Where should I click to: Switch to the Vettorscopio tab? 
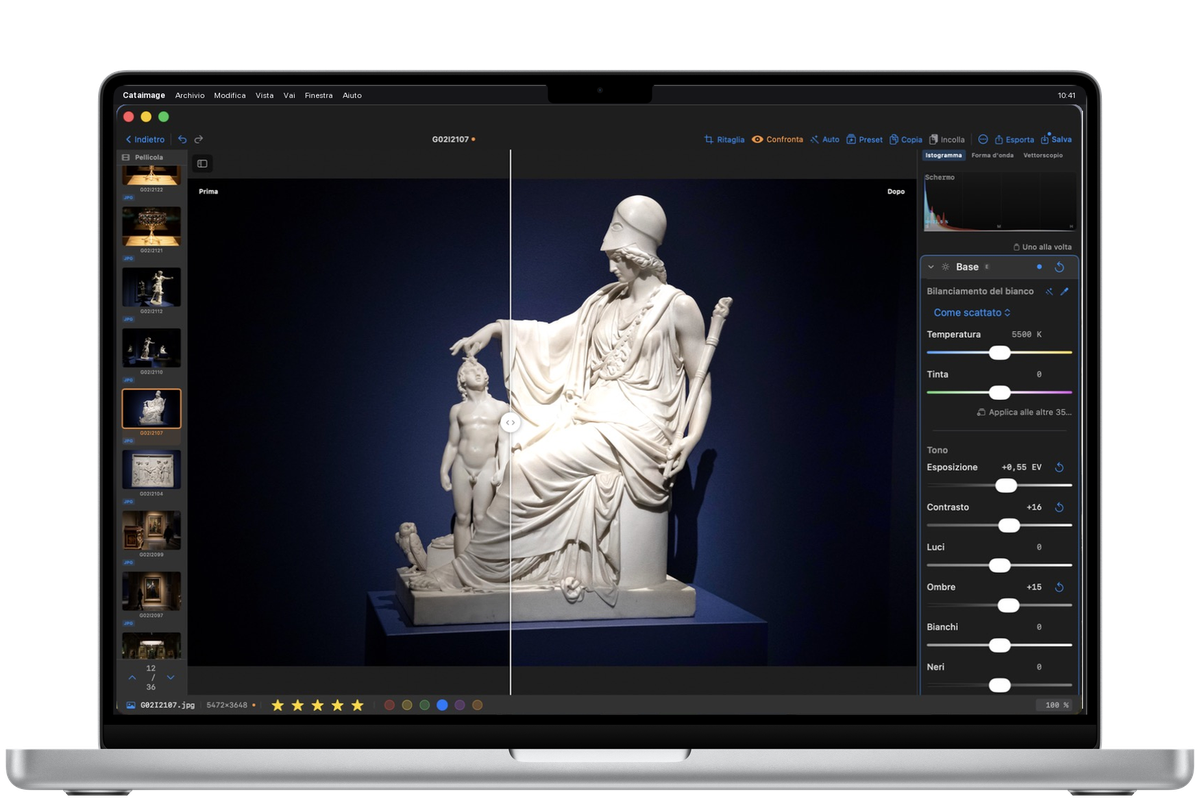(1043, 155)
